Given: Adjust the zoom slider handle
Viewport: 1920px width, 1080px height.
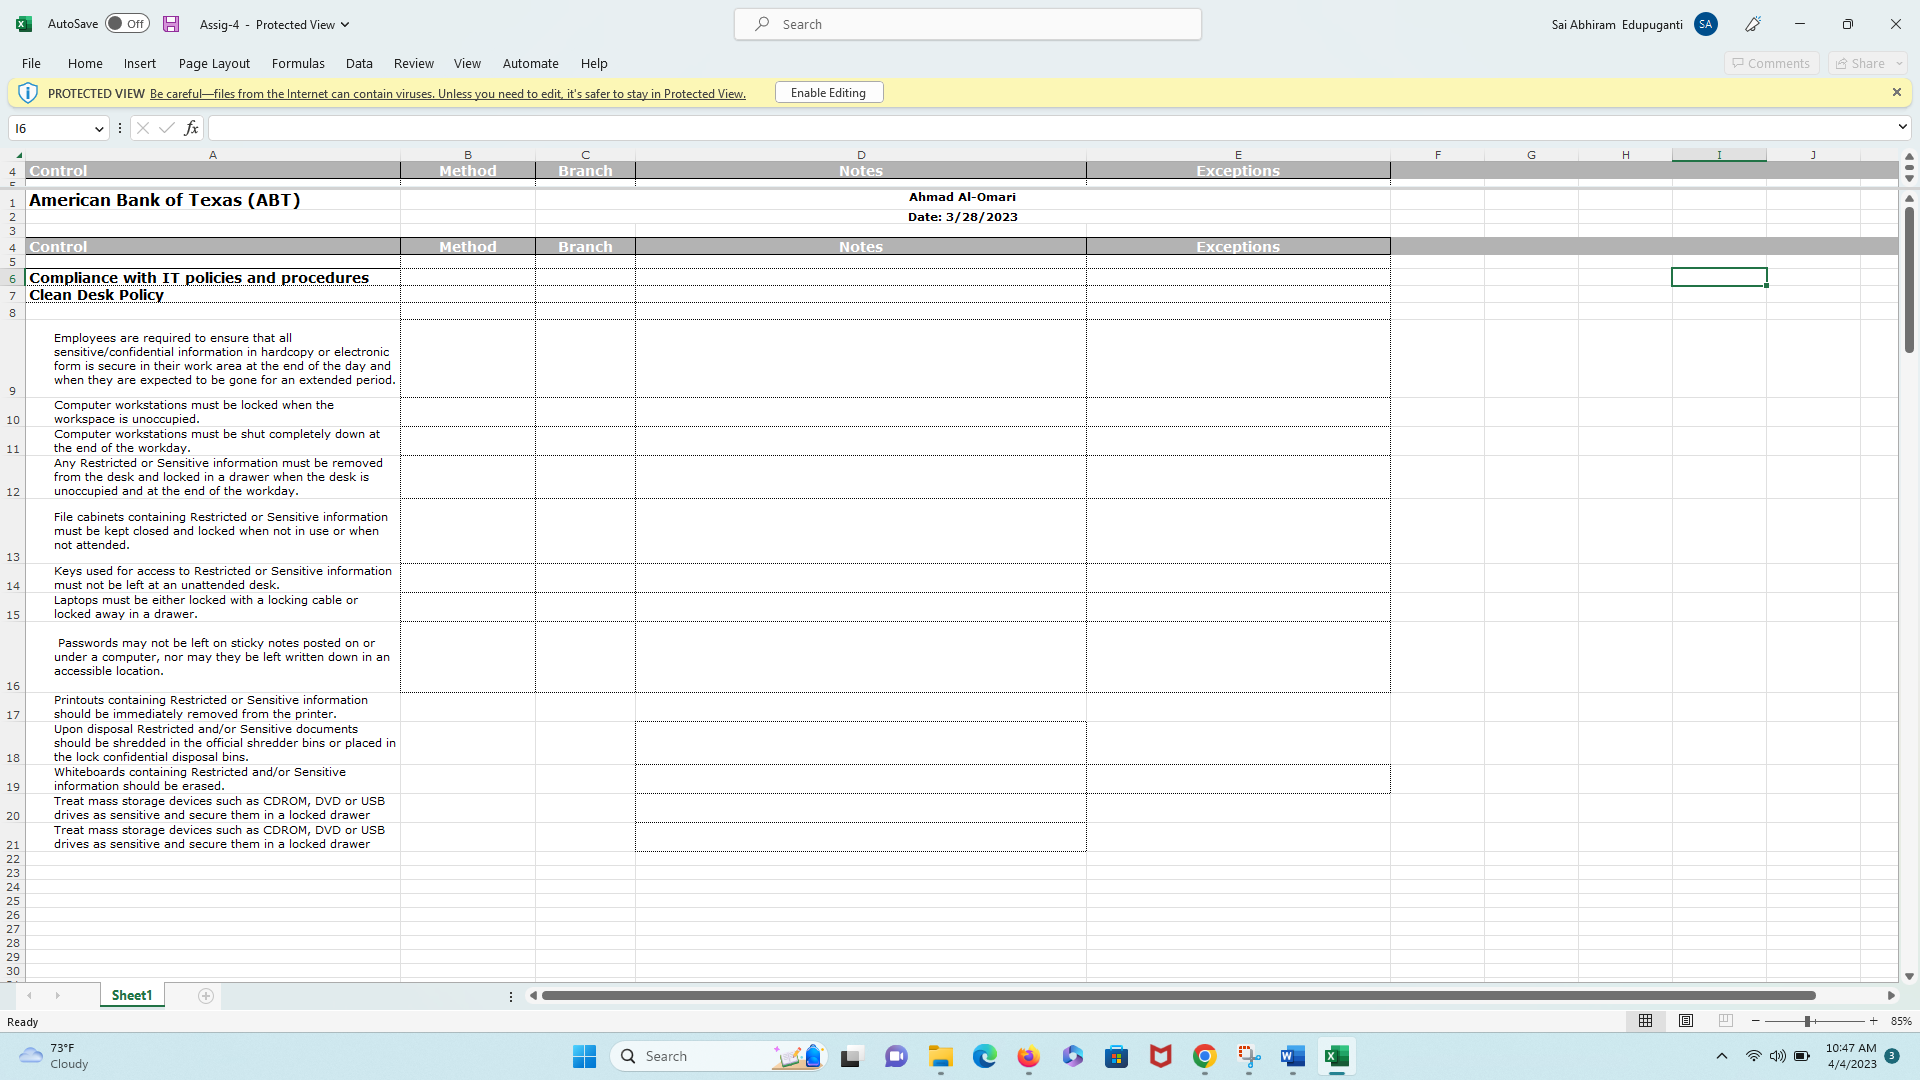Looking at the screenshot, I should [1807, 1021].
